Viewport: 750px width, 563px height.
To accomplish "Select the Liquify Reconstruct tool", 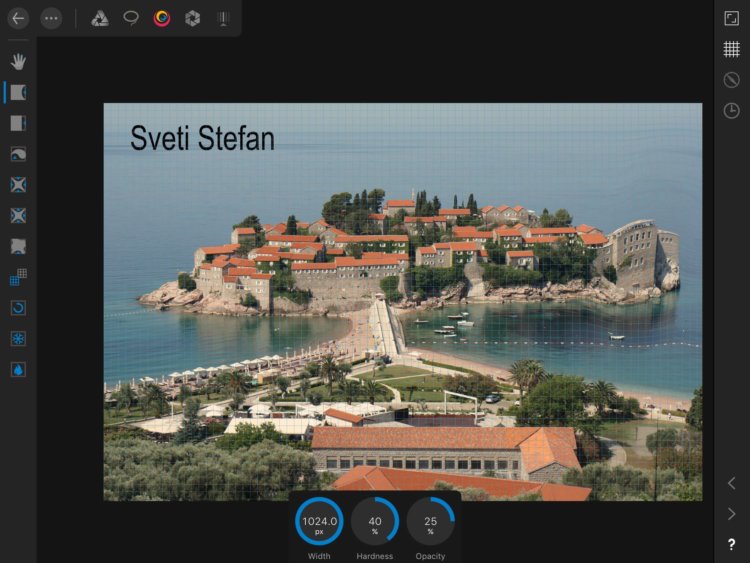I will (x=18, y=308).
